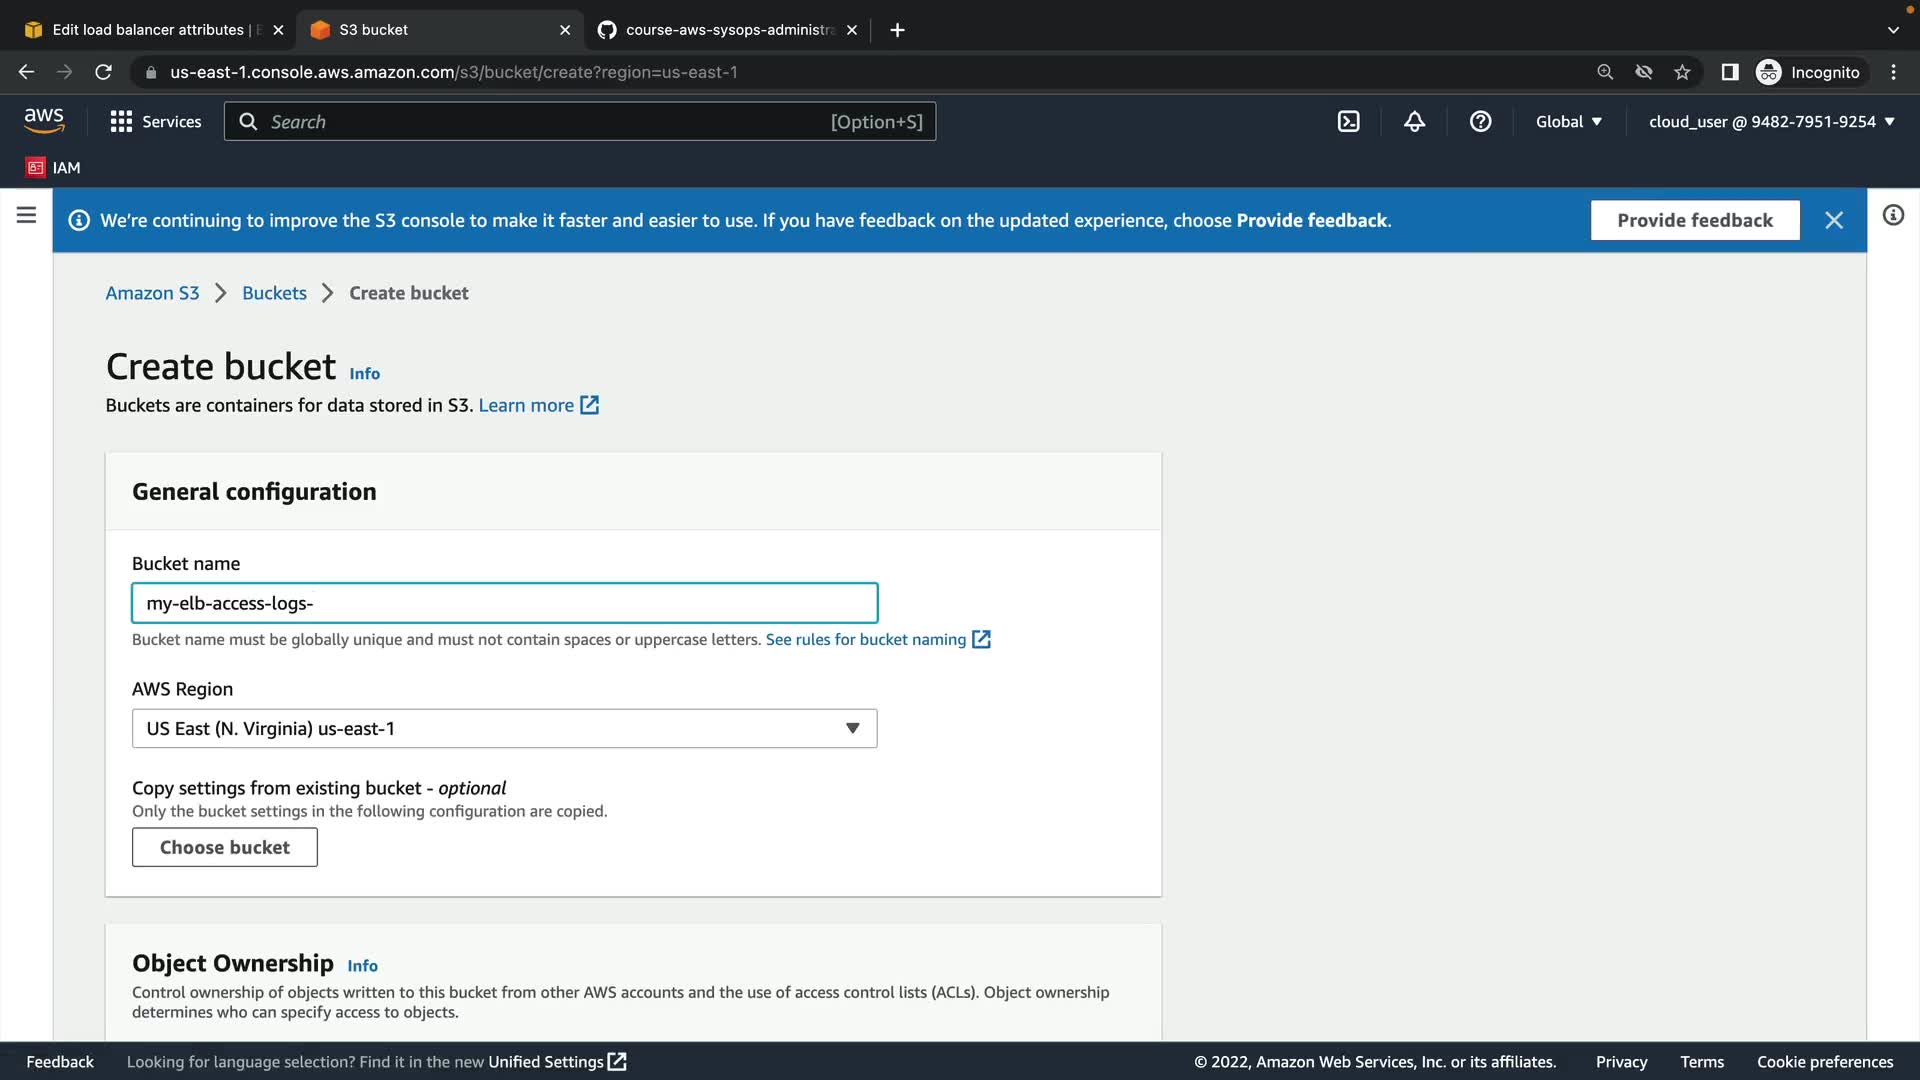Screen dimensions: 1920x1080
Task: Dismiss the S3 console feedback banner
Action: [x=1833, y=220]
